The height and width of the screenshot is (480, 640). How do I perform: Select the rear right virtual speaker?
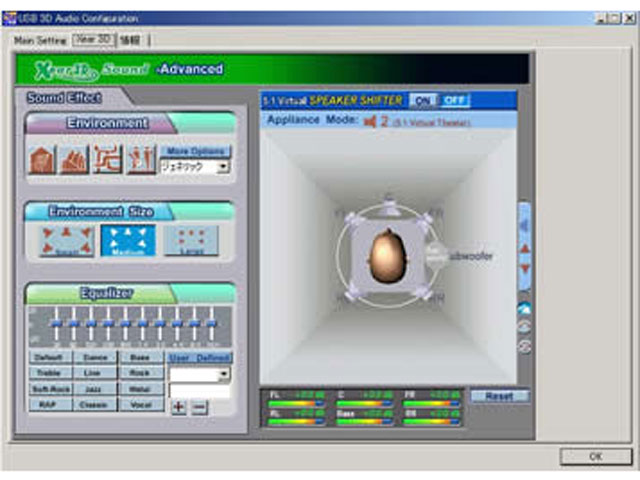[424, 293]
